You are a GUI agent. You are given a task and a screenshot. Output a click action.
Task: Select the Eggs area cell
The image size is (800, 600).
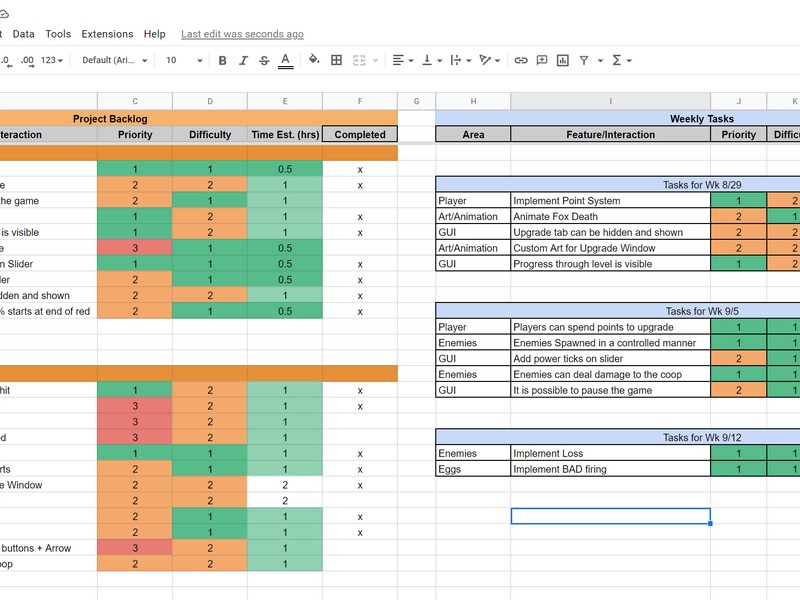(x=473, y=469)
